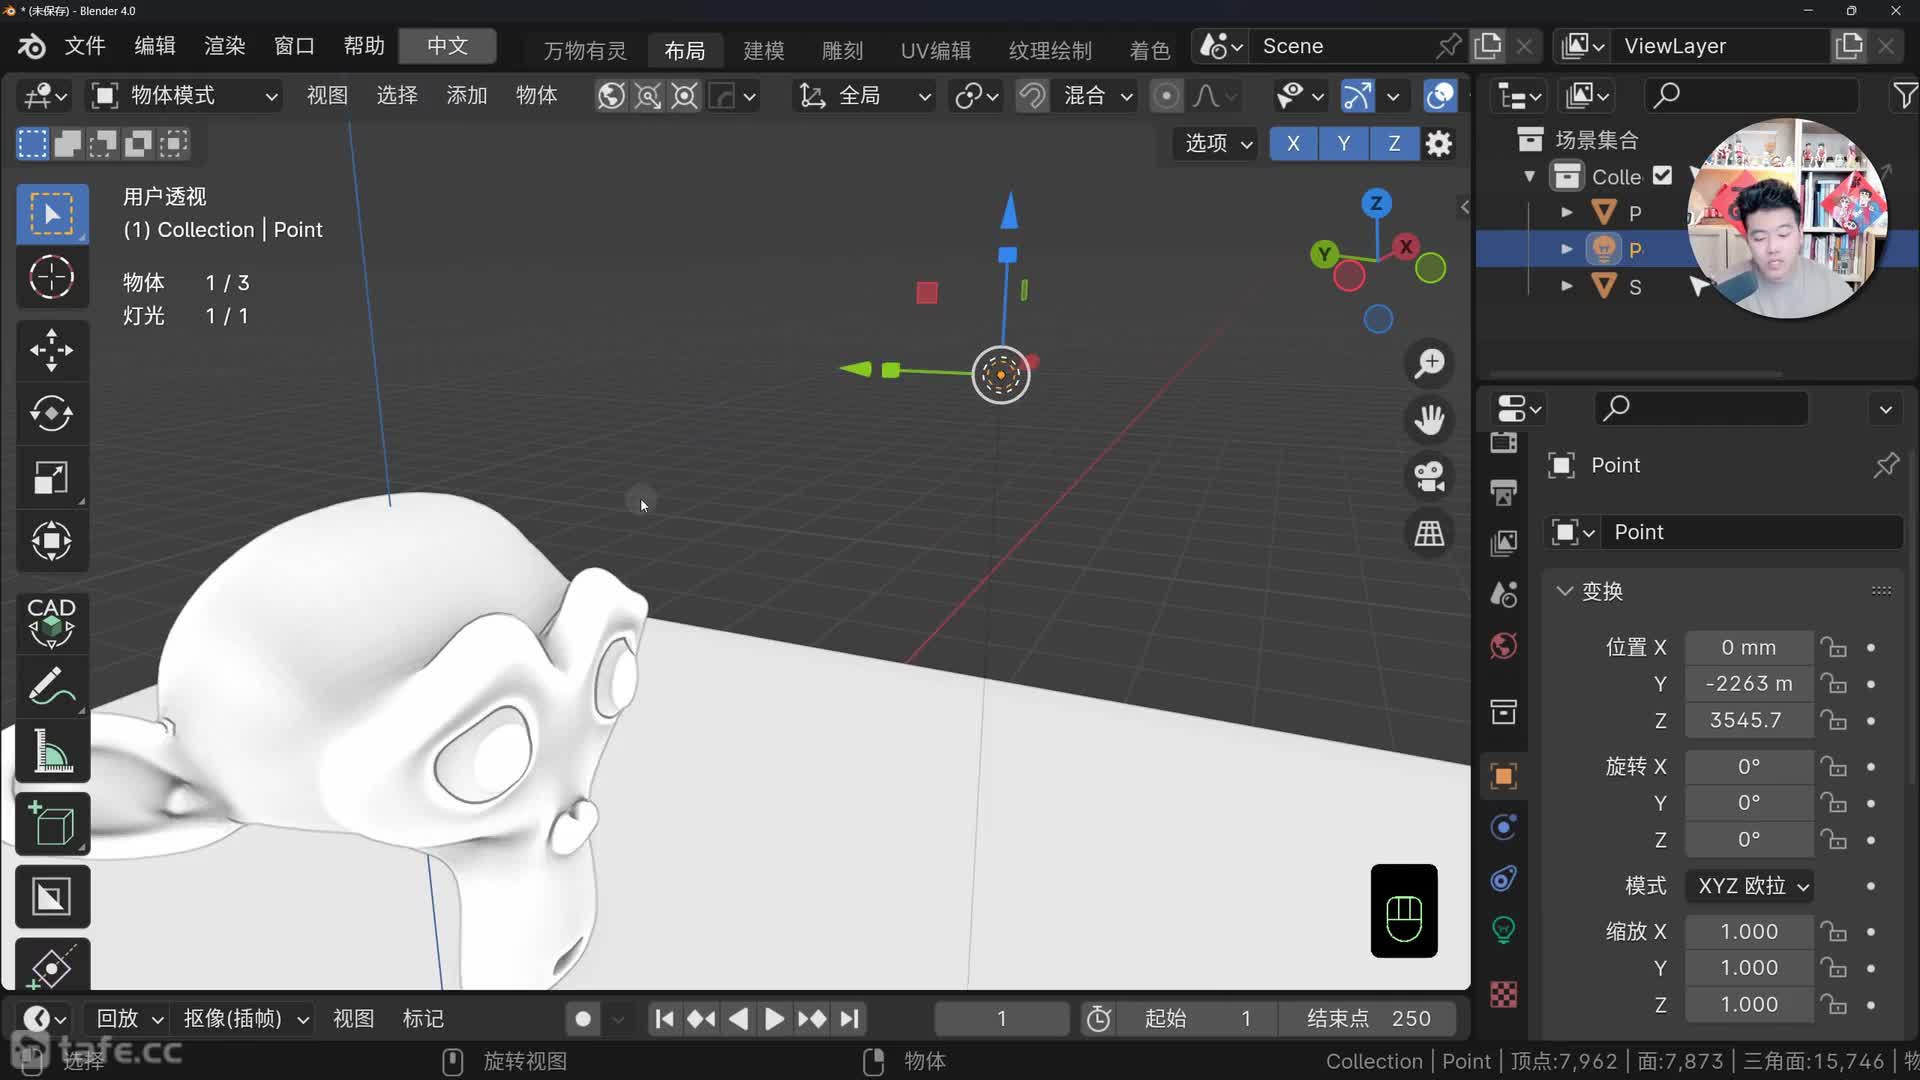The height and width of the screenshot is (1080, 1920).
Task: Click the Location Z value field
Action: [x=1747, y=720]
